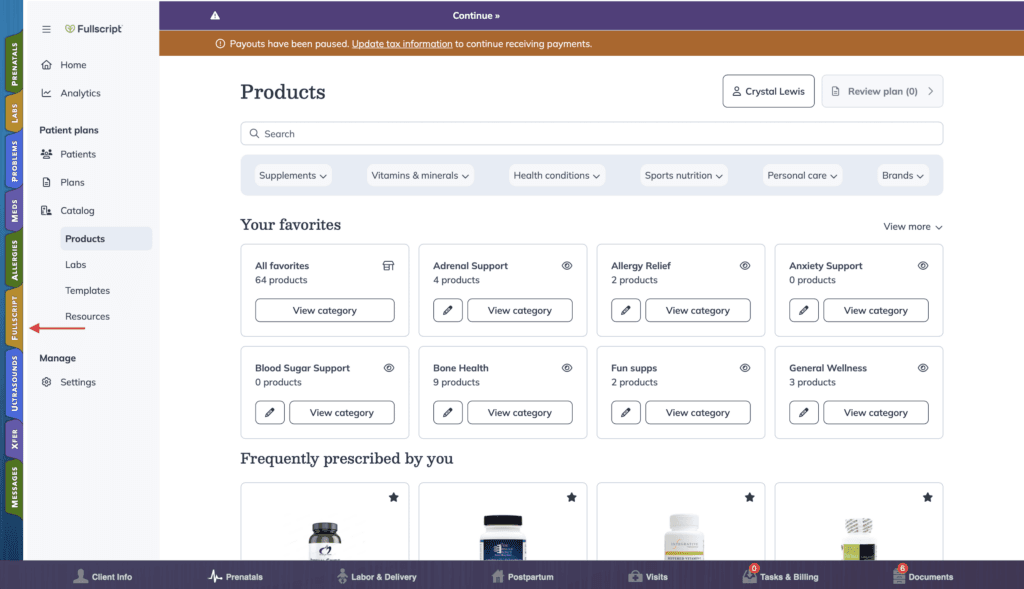The image size is (1024, 589).
Task: Click the warning triangle in the purple banner
Action: [215, 16]
